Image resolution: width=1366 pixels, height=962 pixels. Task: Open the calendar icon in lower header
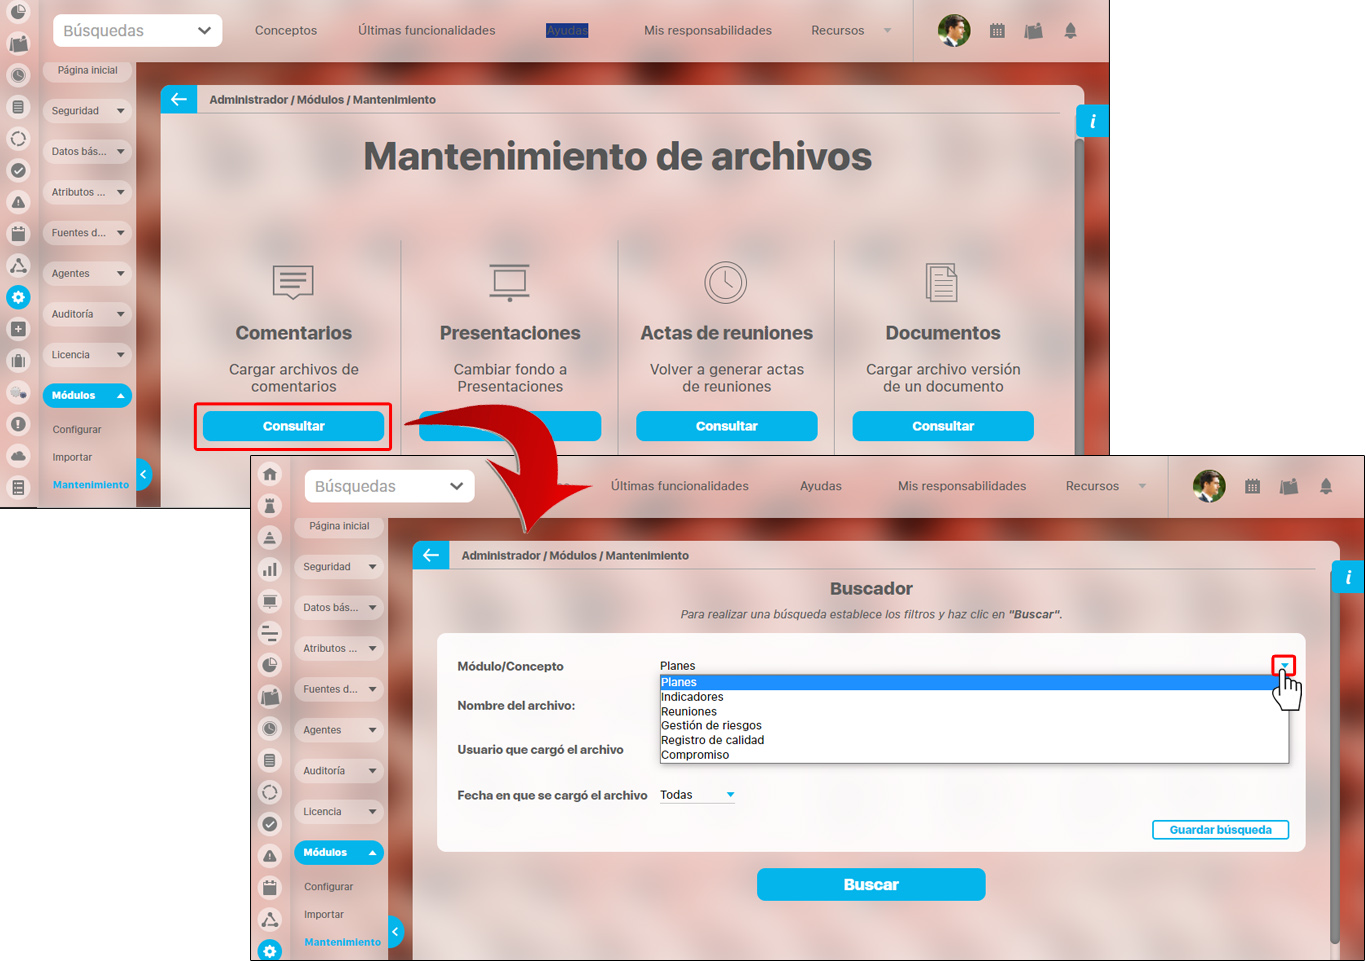tap(1252, 486)
